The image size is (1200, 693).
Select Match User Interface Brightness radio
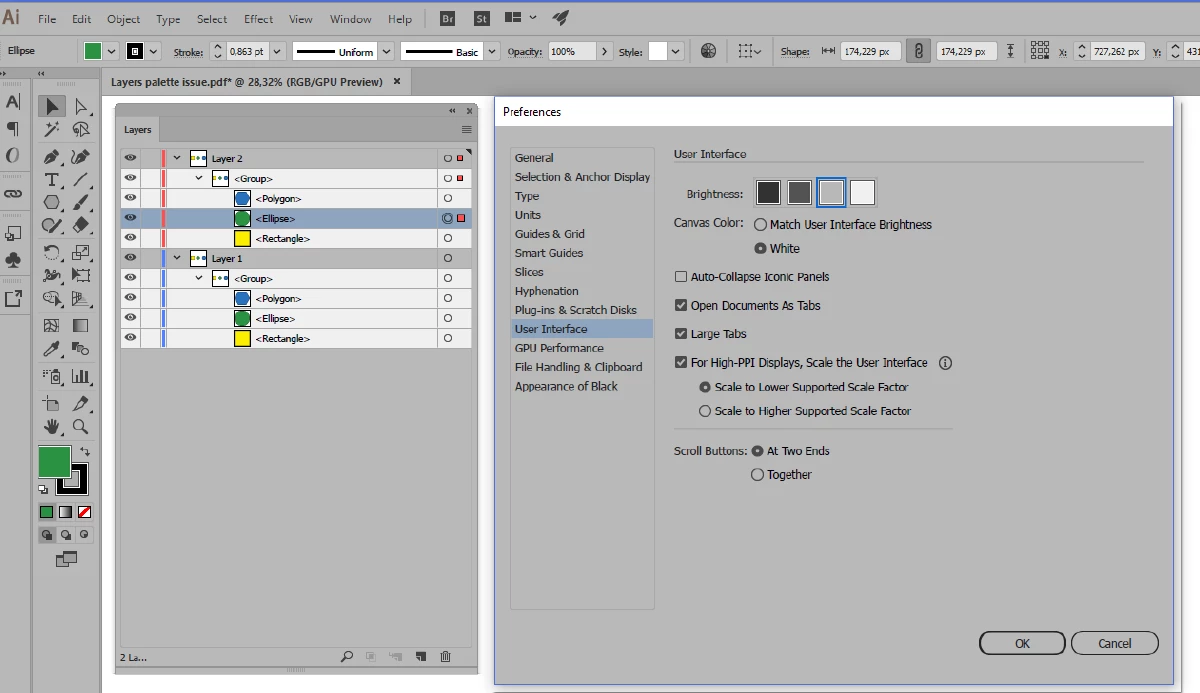pyautogui.click(x=761, y=225)
